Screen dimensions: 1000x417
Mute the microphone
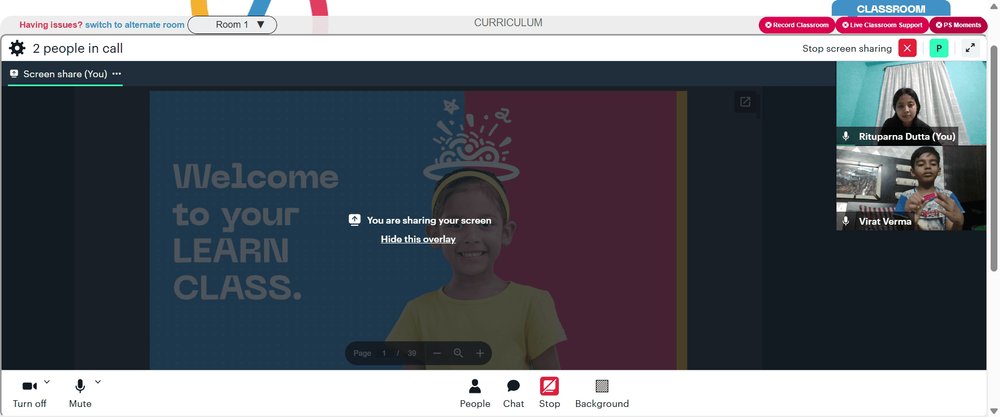click(x=80, y=393)
